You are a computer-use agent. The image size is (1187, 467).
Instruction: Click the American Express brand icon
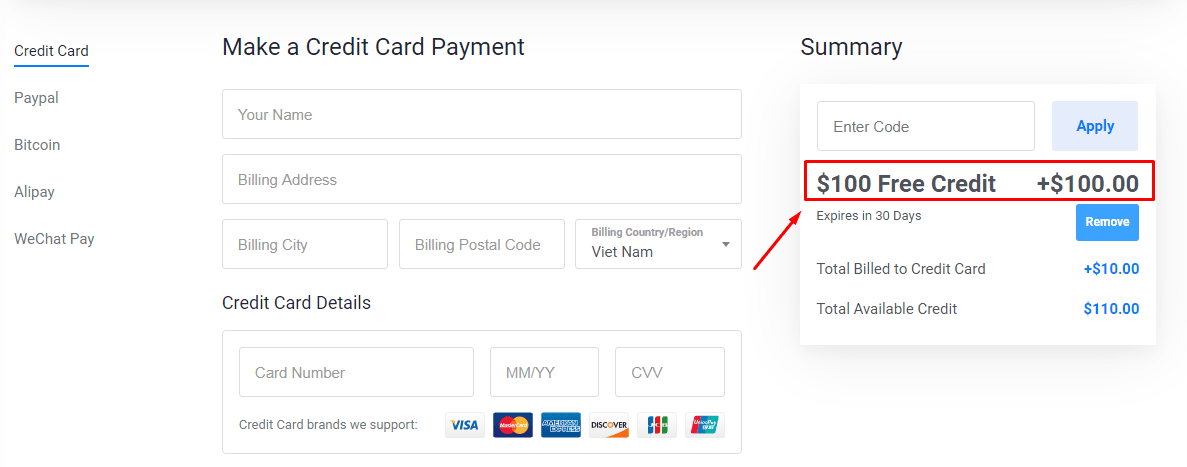point(561,425)
